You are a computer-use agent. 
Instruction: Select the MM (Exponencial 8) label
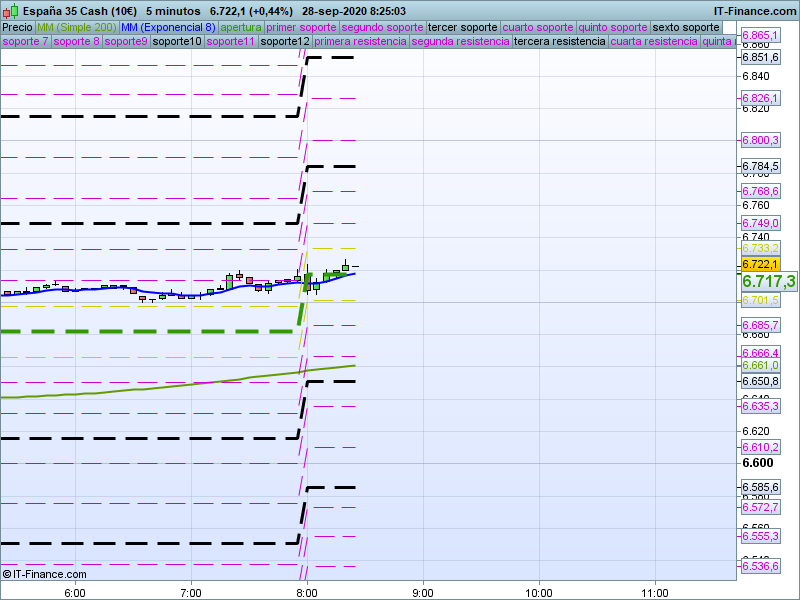pyautogui.click(x=167, y=27)
